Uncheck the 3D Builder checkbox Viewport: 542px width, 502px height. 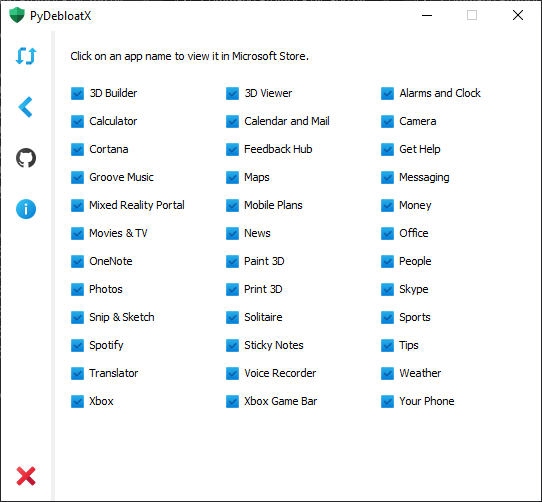pos(77,93)
